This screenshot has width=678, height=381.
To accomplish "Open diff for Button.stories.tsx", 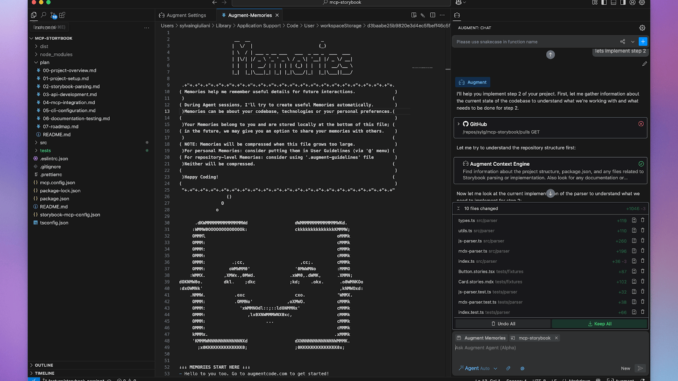I will point(634,272).
